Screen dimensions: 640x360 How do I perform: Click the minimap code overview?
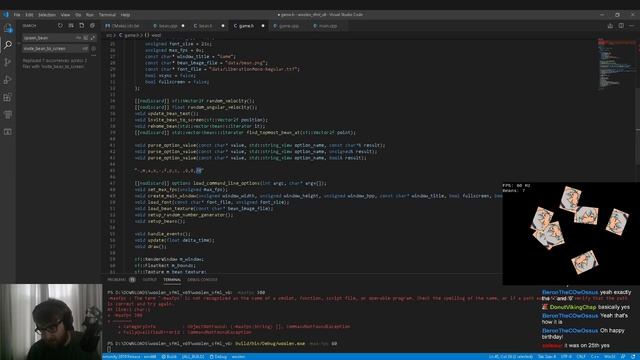click(615, 63)
